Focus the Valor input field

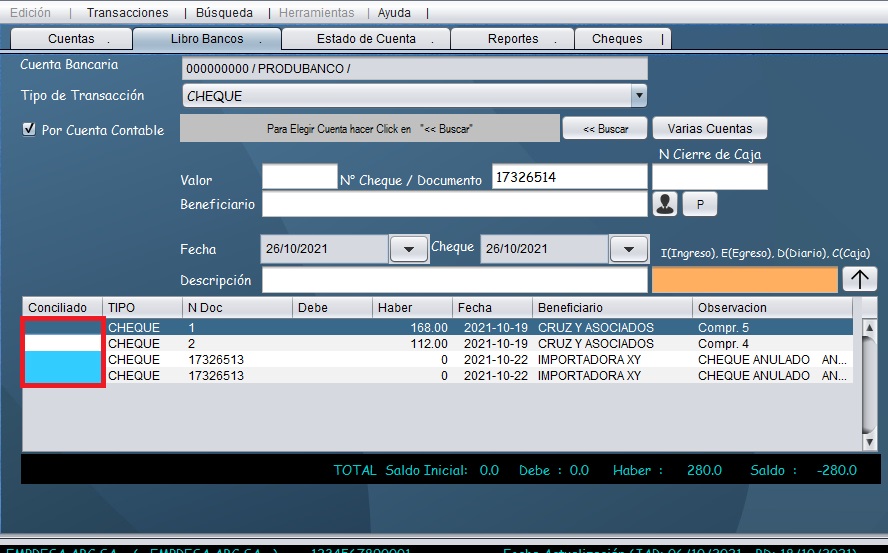coord(299,177)
